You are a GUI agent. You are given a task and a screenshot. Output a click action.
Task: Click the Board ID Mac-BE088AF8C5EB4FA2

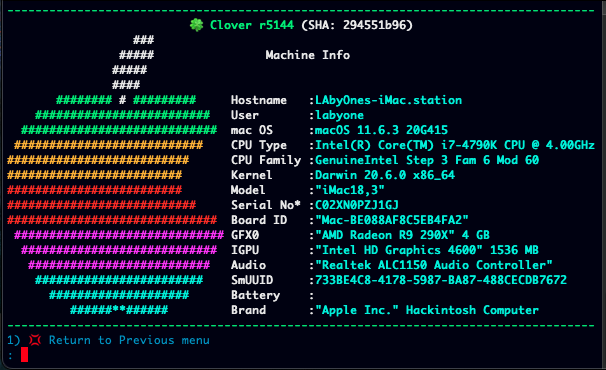coord(392,220)
